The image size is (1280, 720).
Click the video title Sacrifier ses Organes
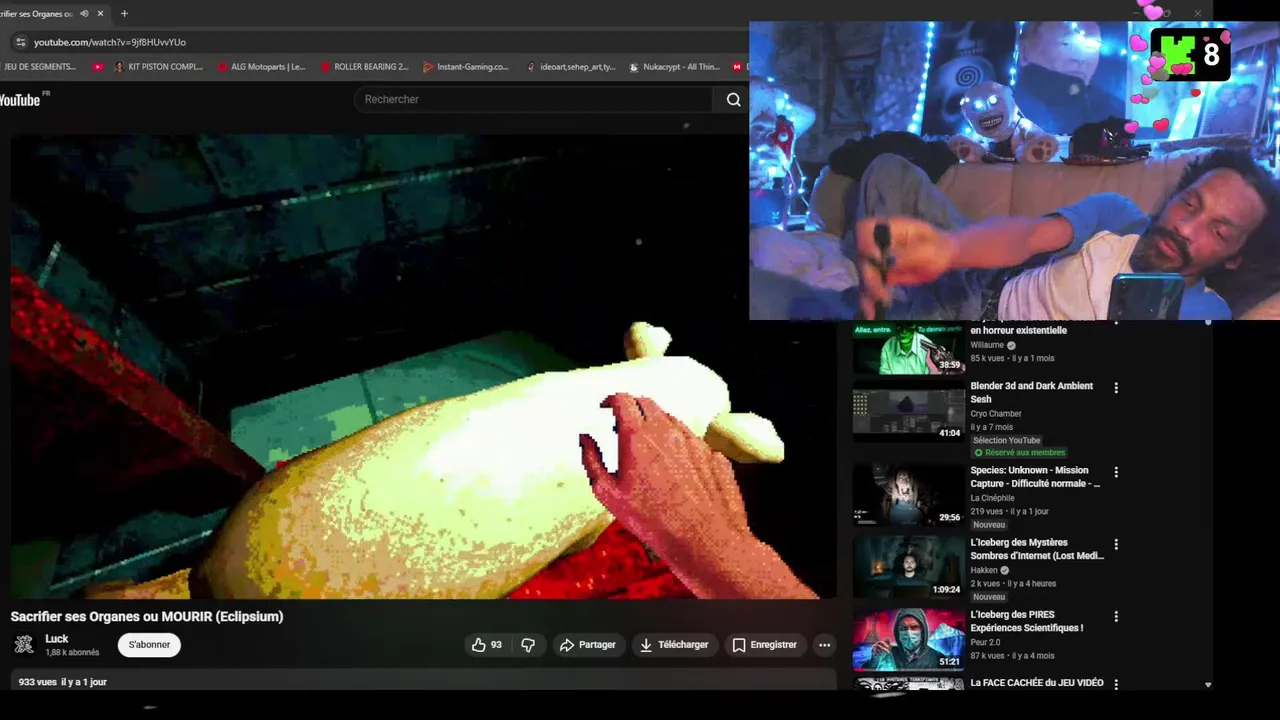pos(147,616)
